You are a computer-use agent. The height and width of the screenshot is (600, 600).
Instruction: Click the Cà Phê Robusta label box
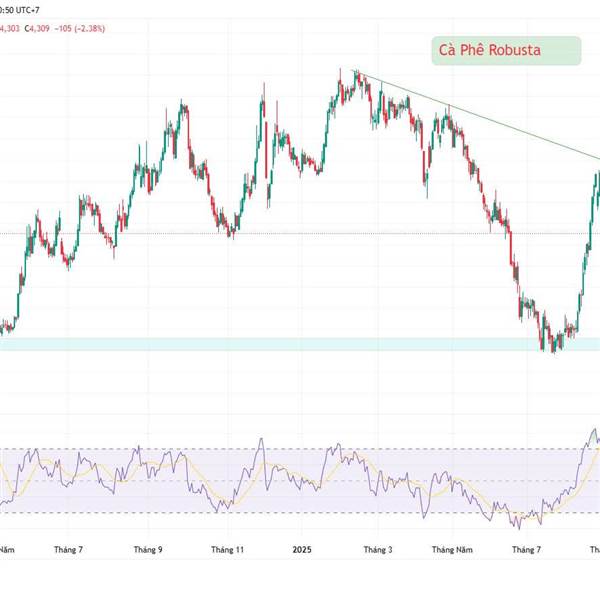(x=506, y=51)
